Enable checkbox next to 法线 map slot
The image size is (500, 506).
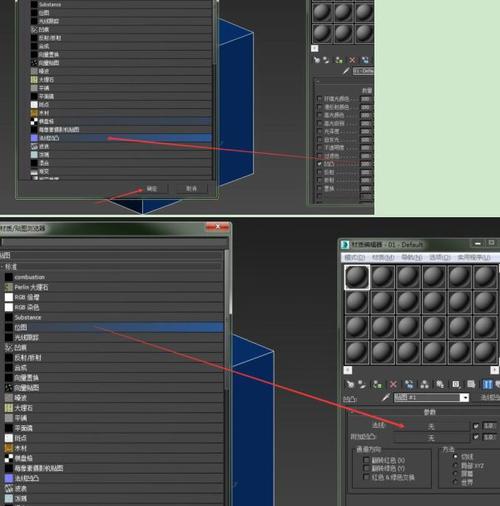[x=476, y=426]
